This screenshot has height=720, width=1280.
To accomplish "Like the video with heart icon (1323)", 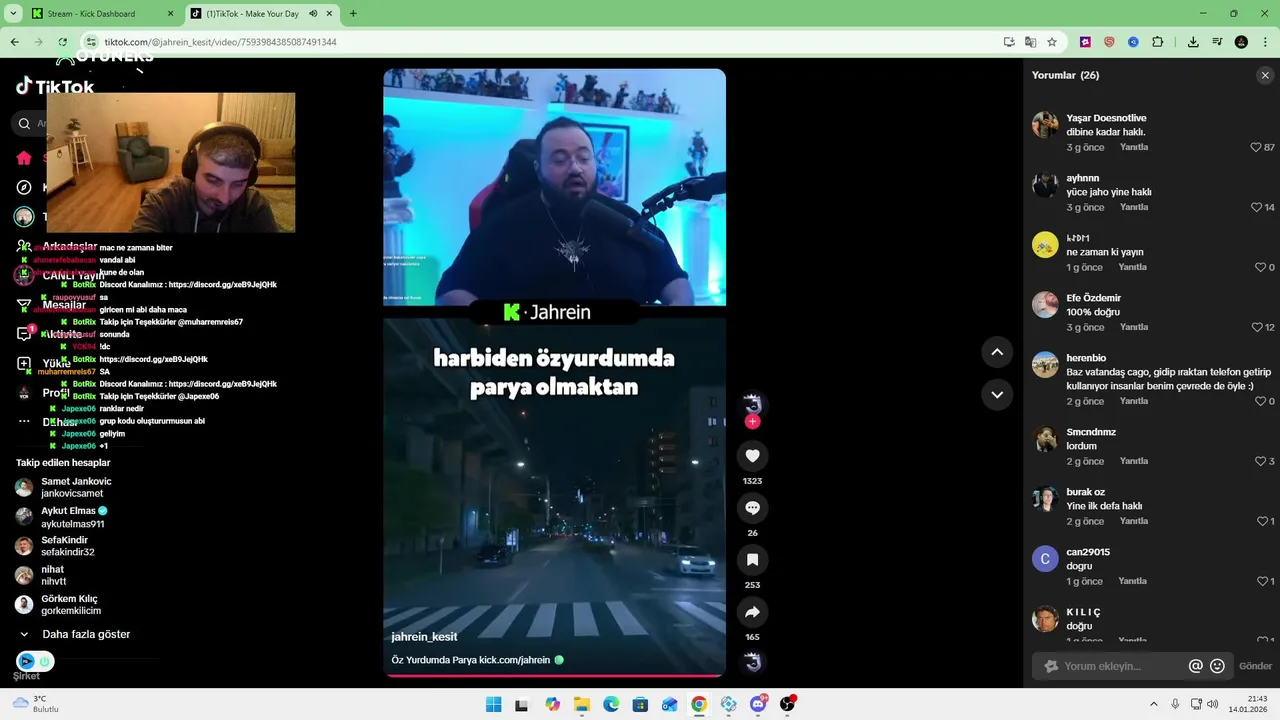I will (x=752, y=456).
